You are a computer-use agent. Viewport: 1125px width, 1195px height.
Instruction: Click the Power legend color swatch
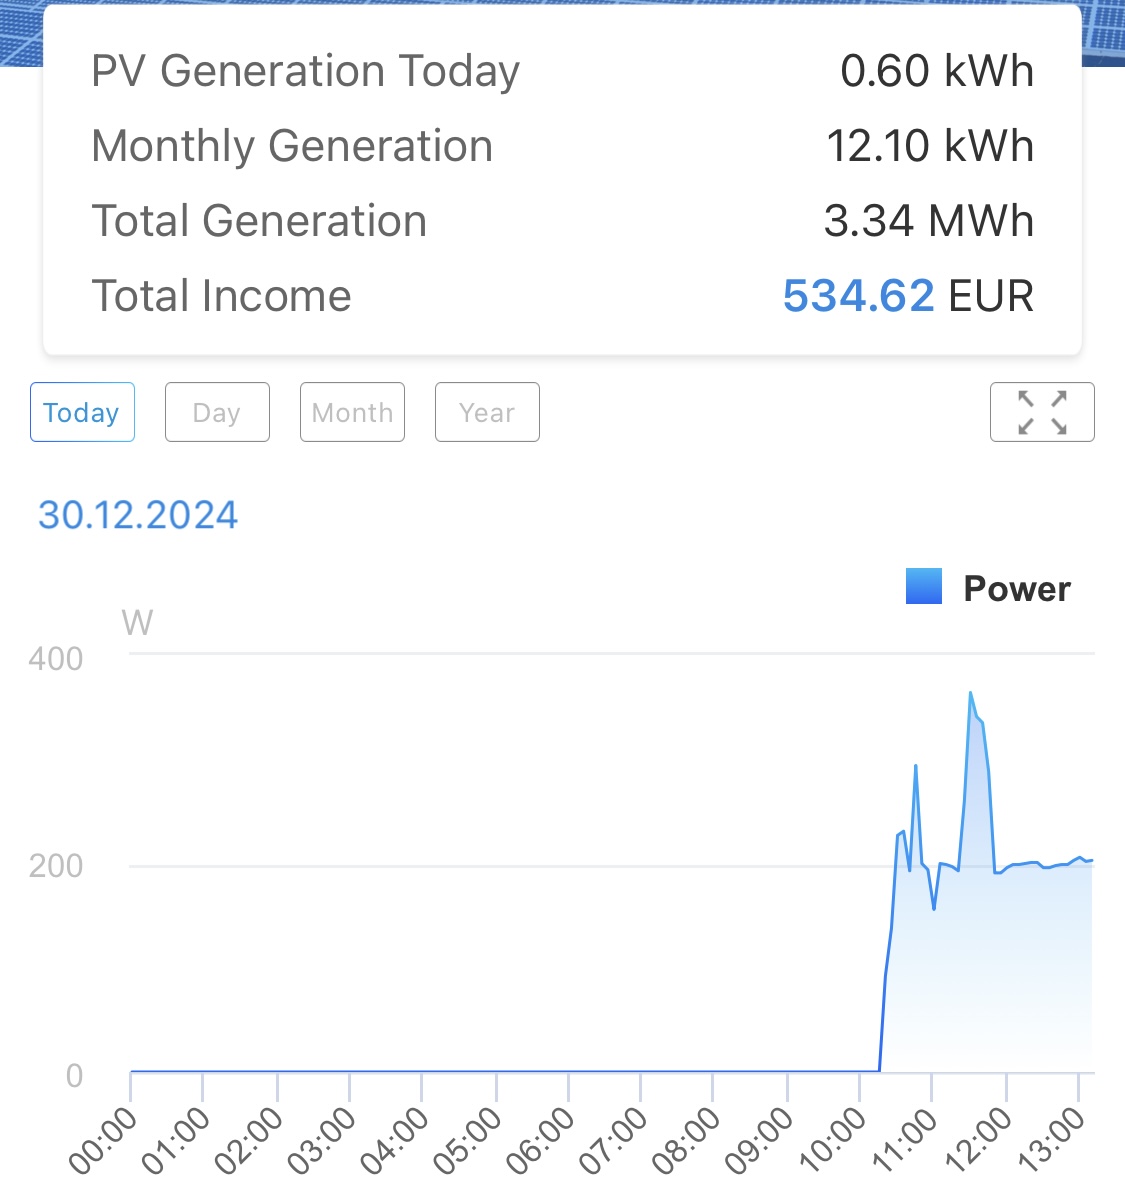click(924, 587)
